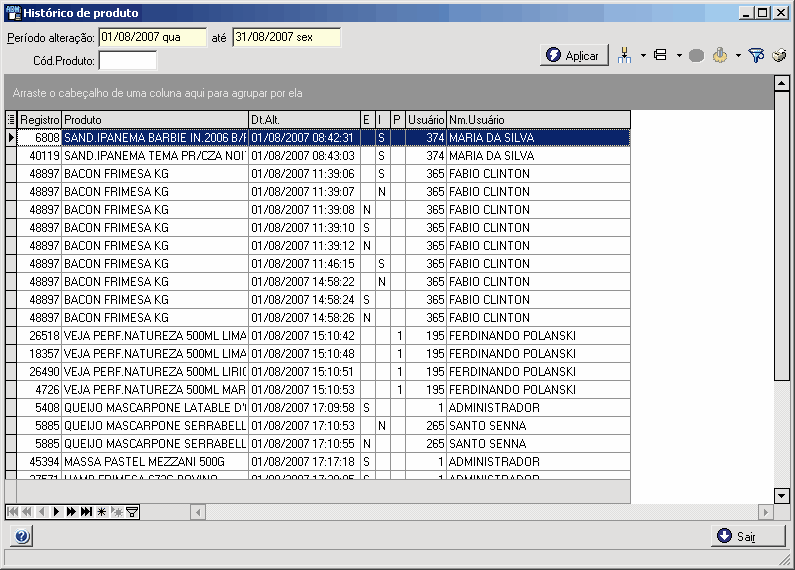The width and height of the screenshot is (795, 570).
Task: Click the goto bookmark navigator icon
Action: coord(117,512)
